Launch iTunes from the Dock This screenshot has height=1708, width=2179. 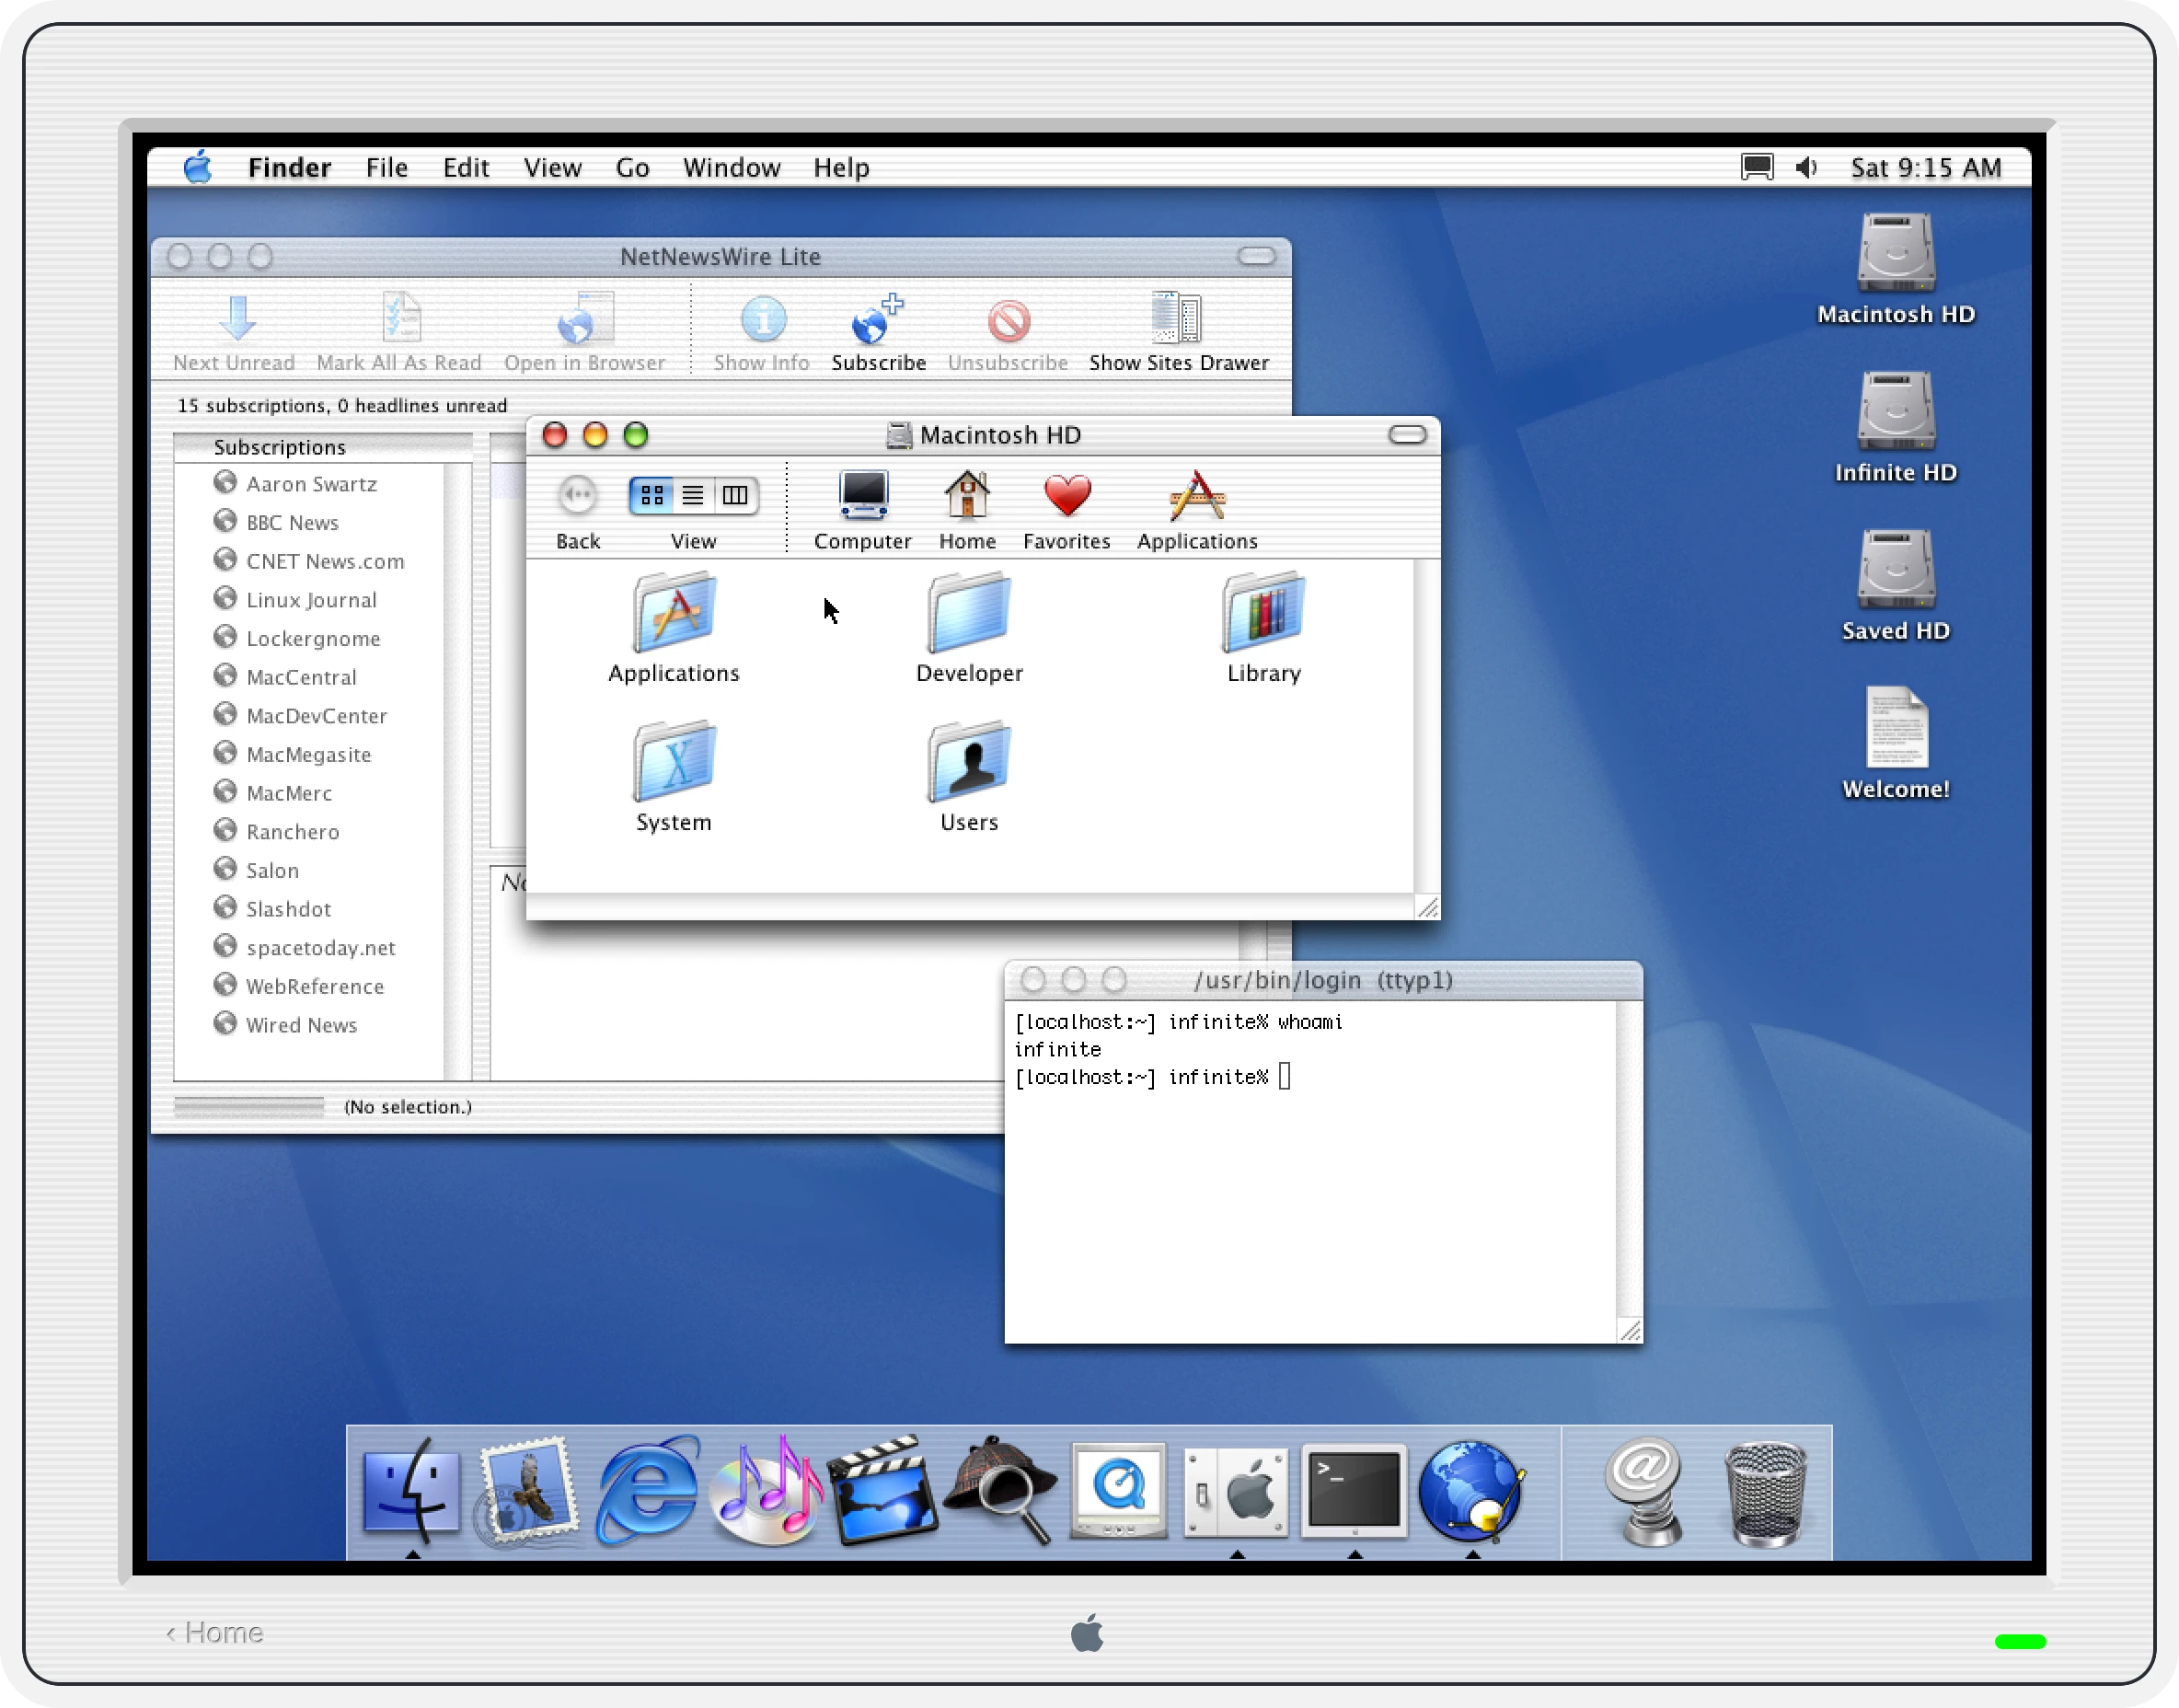click(x=765, y=1490)
